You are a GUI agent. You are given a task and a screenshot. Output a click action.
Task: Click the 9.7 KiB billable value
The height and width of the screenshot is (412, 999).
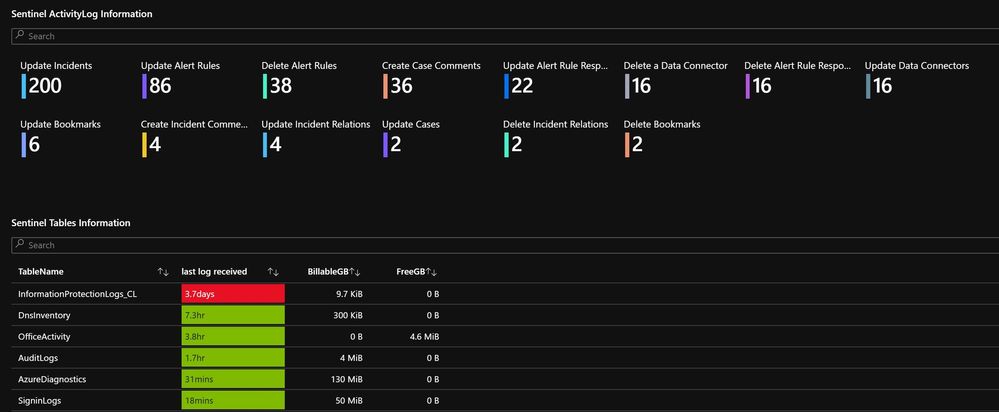click(x=349, y=294)
